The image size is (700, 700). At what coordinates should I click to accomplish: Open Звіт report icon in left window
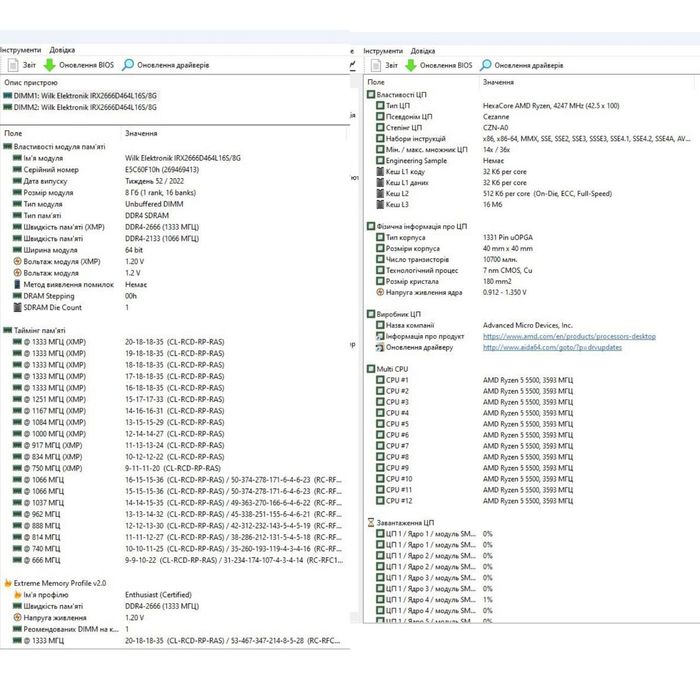click(13, 65)
